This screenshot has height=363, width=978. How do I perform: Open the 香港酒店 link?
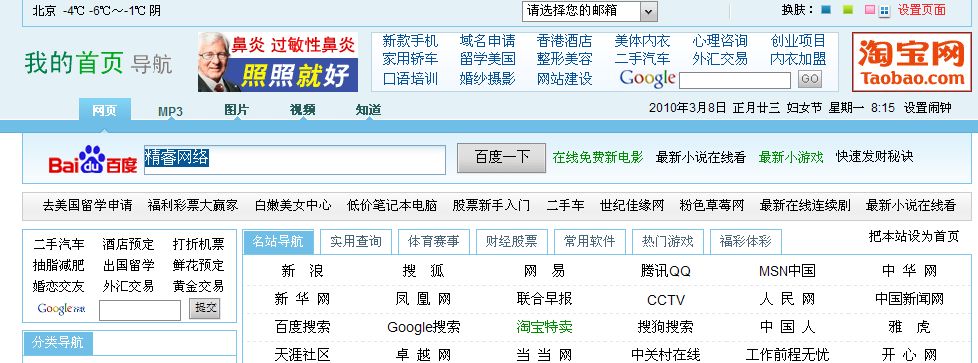pyautogui.click(x=564, y=41)
